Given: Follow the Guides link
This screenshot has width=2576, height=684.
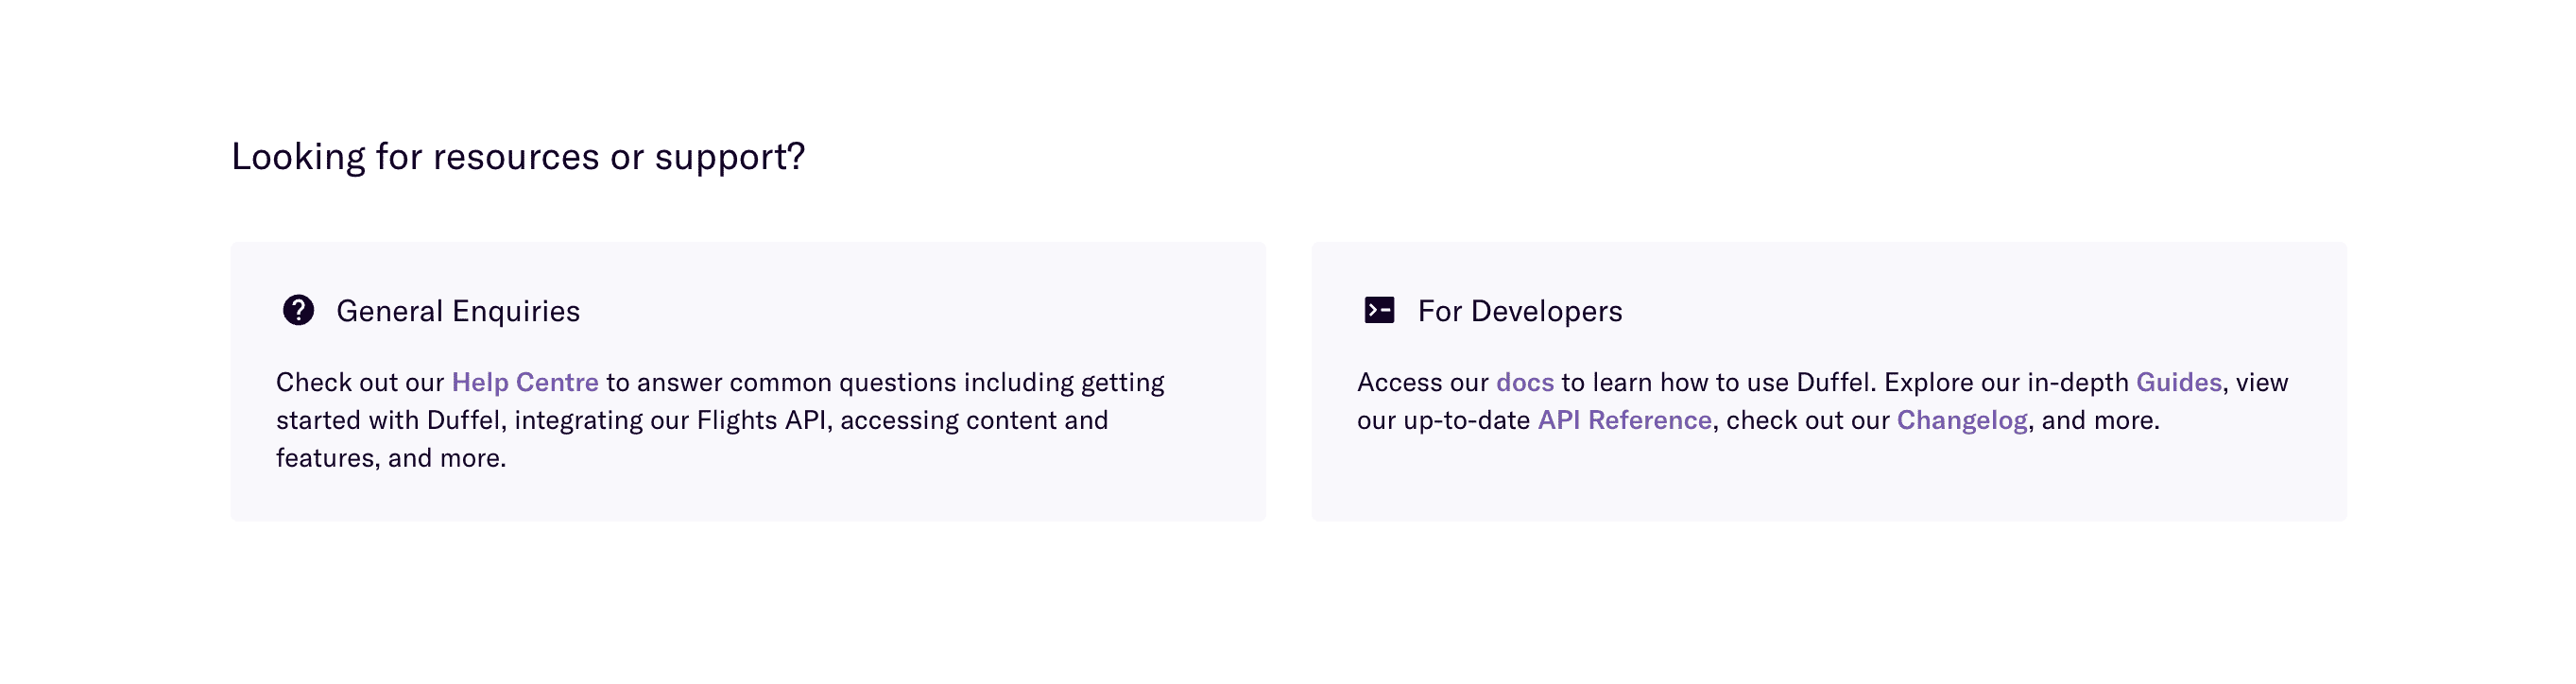Looking at the screenshot, I should coord(2178,382).
